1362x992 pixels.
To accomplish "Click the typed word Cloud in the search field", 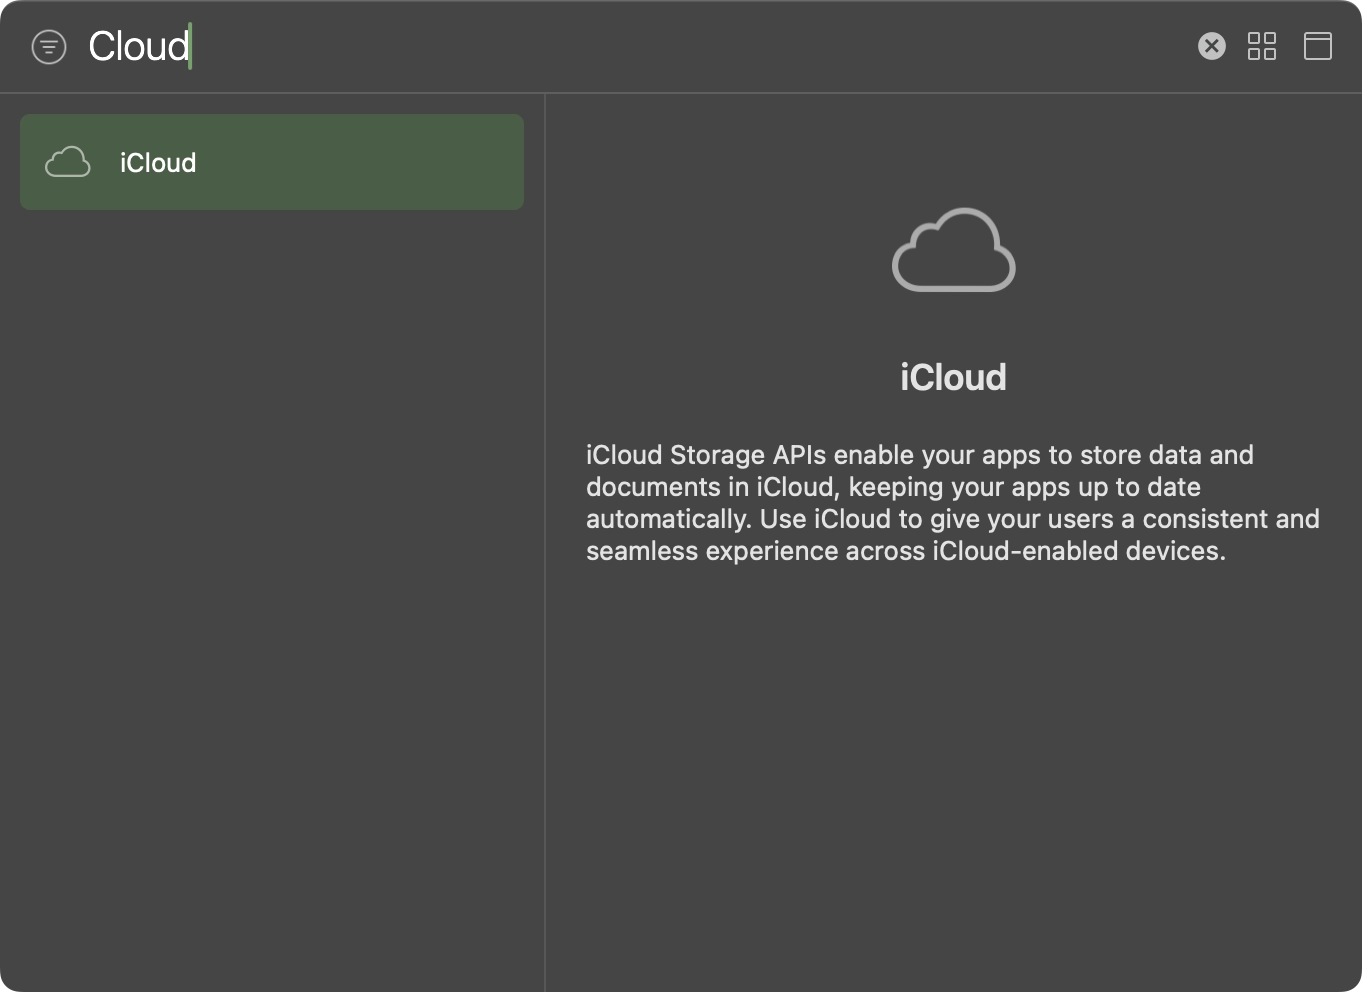I will (137, 47).
